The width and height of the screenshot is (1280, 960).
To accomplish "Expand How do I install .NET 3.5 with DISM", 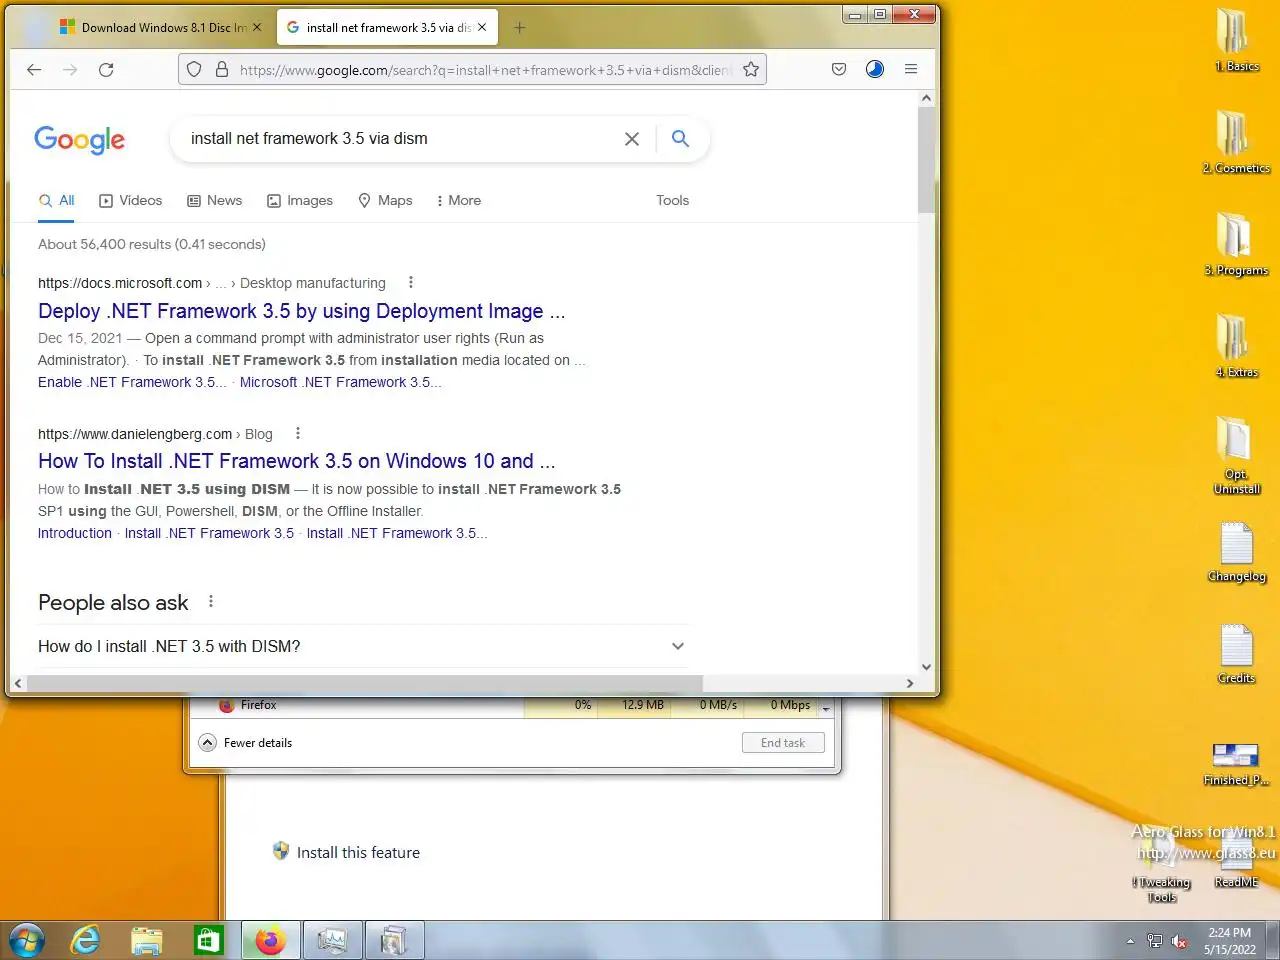I will (x=362, y=646).
